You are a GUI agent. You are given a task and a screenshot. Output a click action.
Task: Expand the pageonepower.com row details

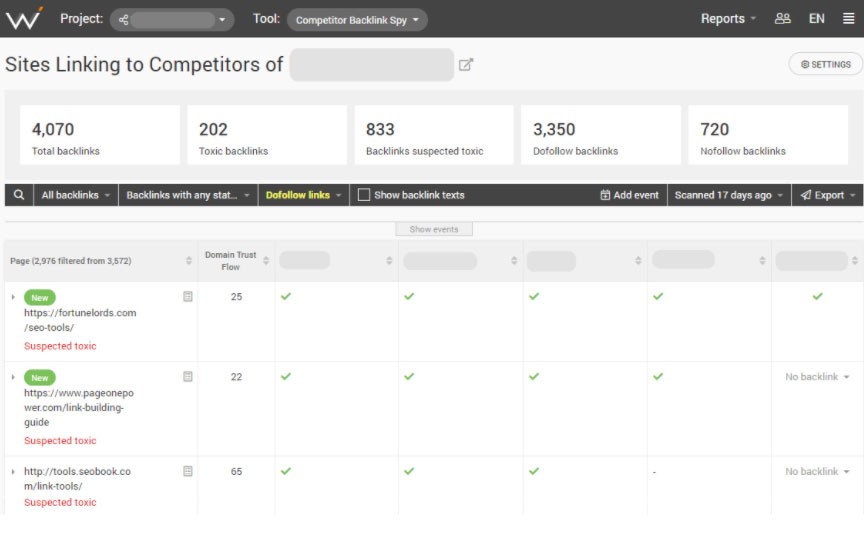[13, 378]
